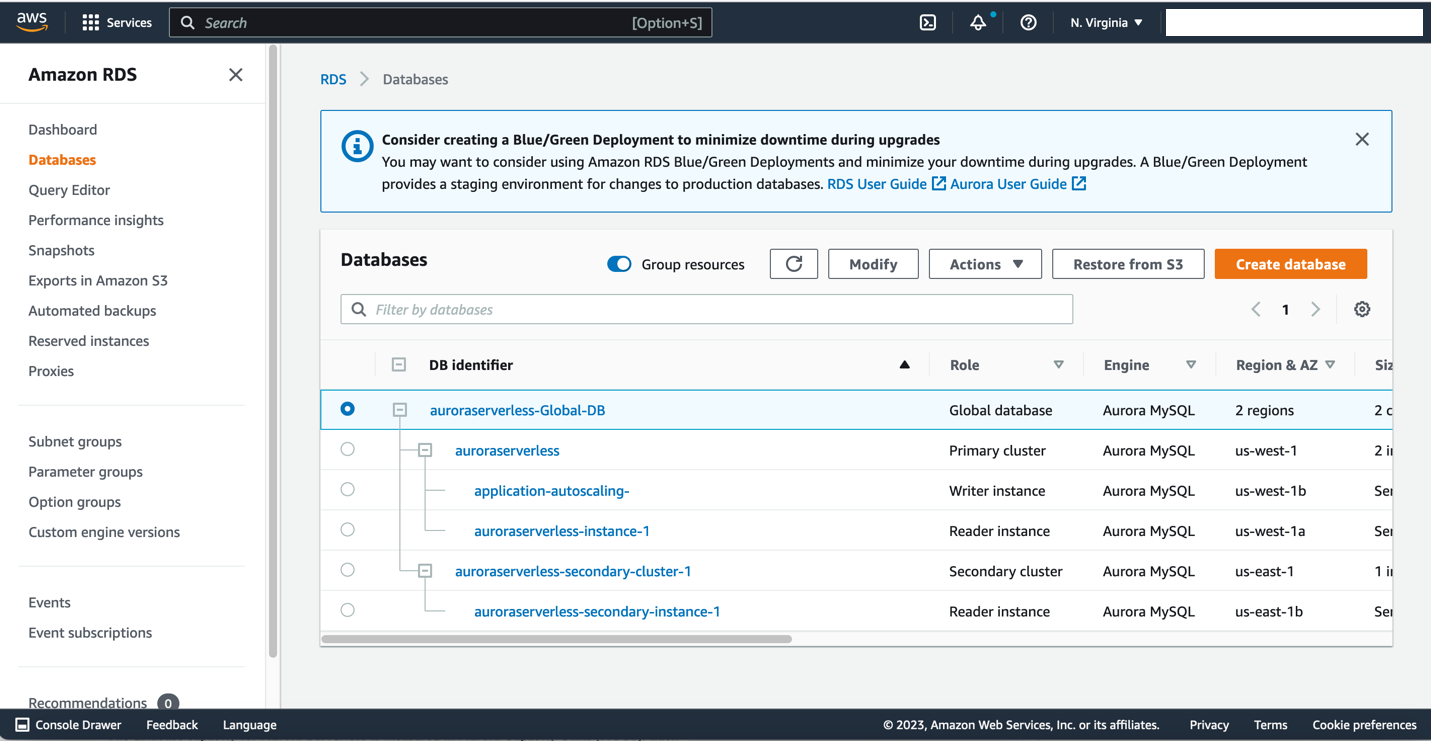Click the table horizontal scrollbar

(x=556, y=639)
